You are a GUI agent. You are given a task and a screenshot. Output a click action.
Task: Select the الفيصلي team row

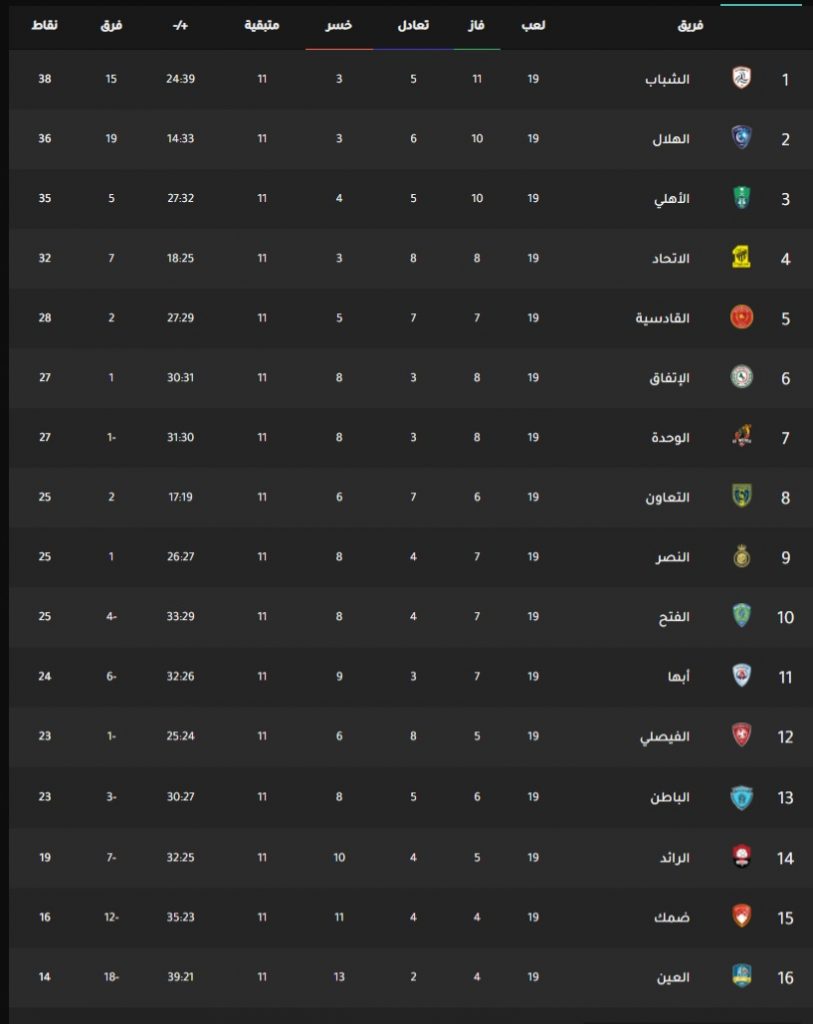pos(411,736)
